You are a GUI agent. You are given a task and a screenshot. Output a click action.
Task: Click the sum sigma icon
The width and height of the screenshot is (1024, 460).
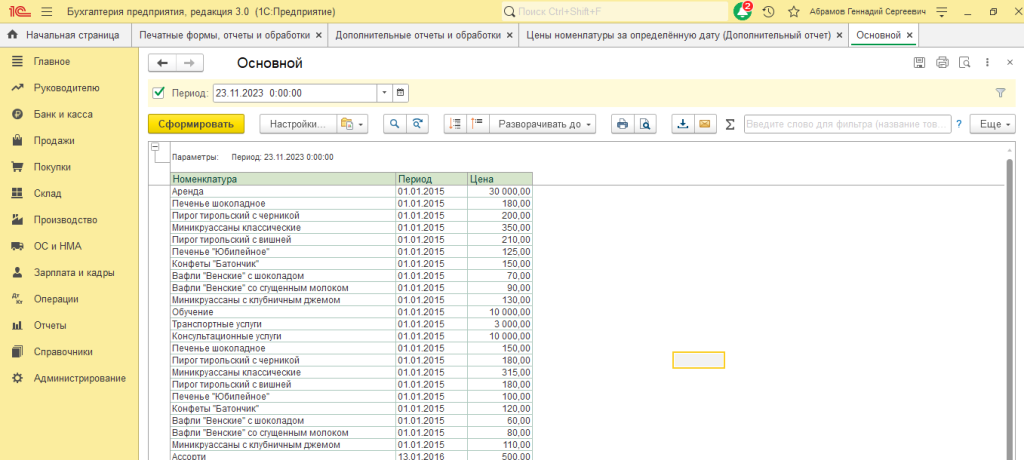[729, 124]
